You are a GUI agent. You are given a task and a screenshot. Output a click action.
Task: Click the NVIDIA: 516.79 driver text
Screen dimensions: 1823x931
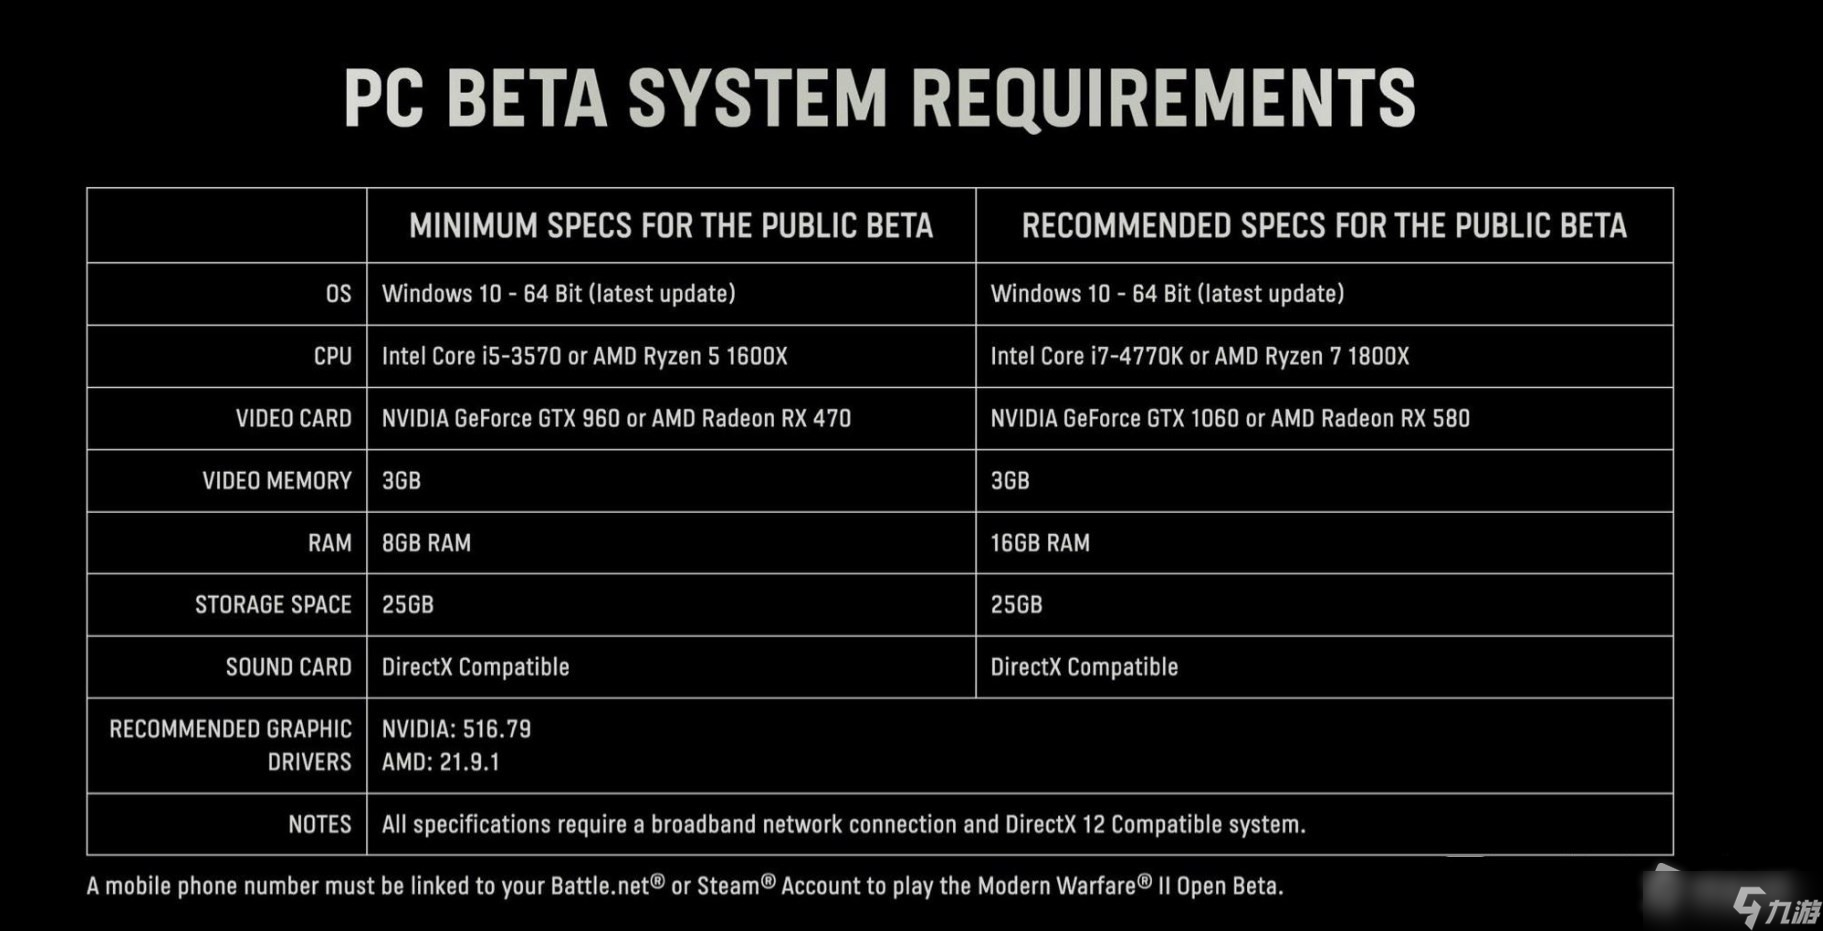[x=456, y=729]
